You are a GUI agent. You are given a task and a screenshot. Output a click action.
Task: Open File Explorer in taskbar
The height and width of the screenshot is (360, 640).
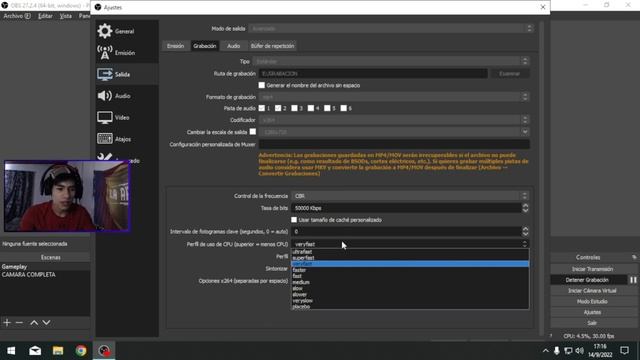coord(58,351)
